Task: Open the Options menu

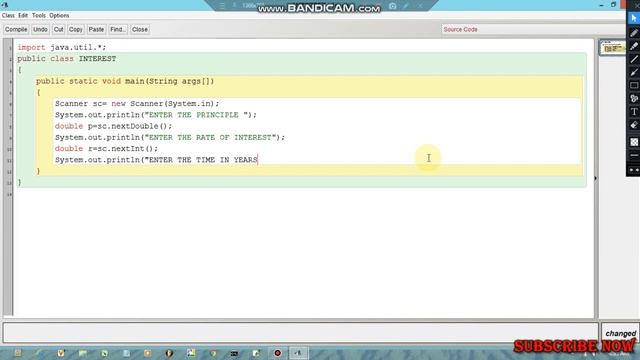Action: 59,16
